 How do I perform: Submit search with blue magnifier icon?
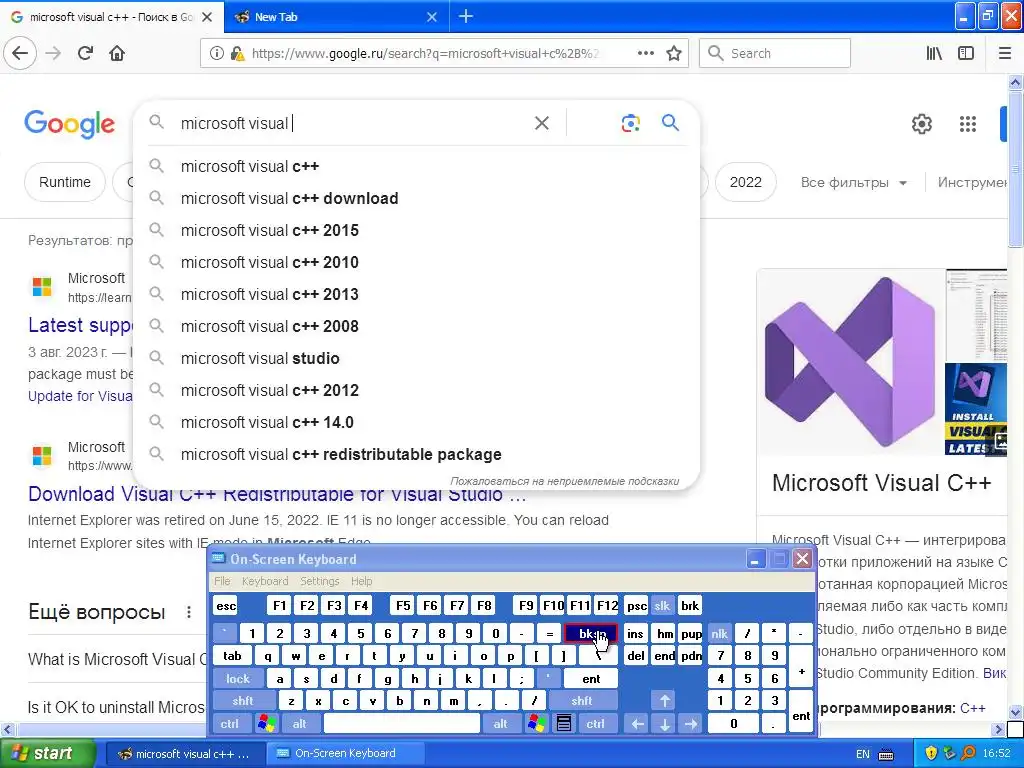coord(670,122)
